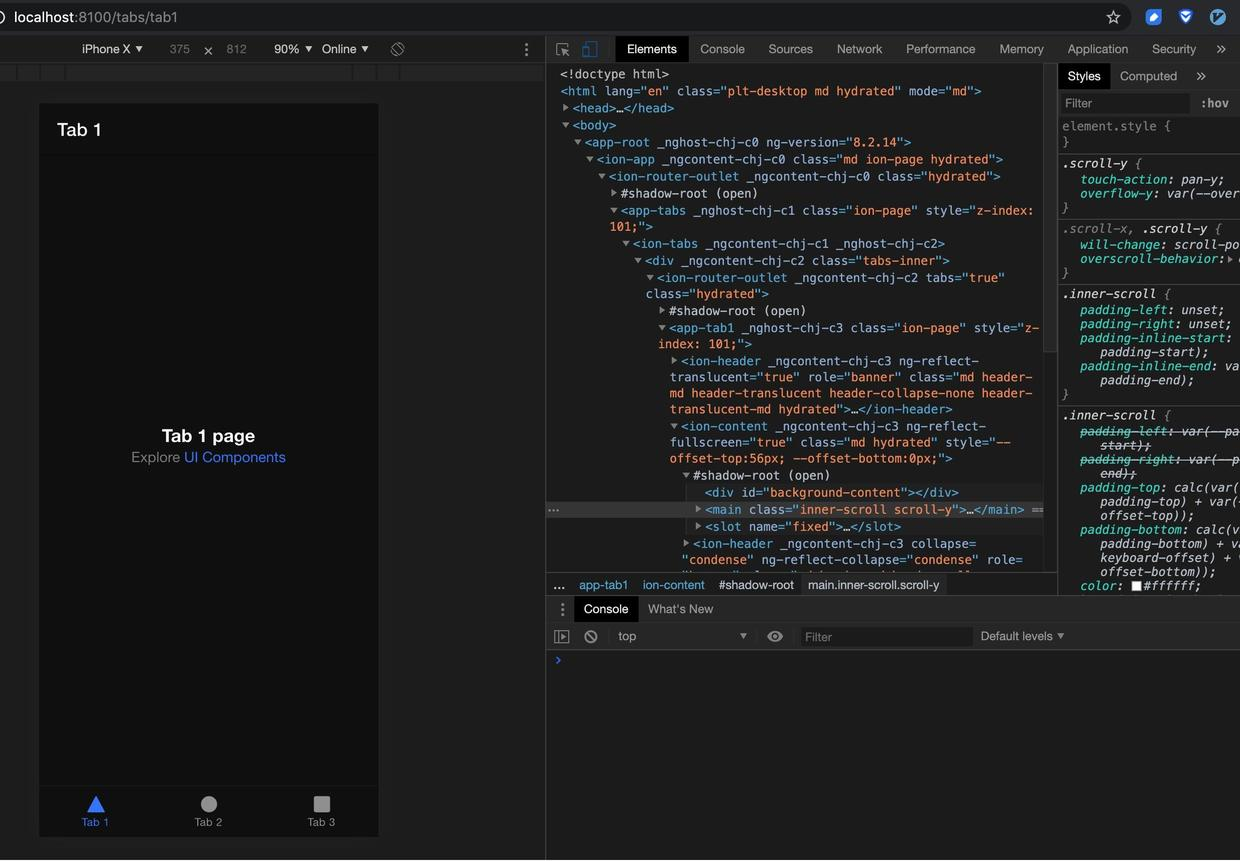Switch to the Network tab

point(859,49)
